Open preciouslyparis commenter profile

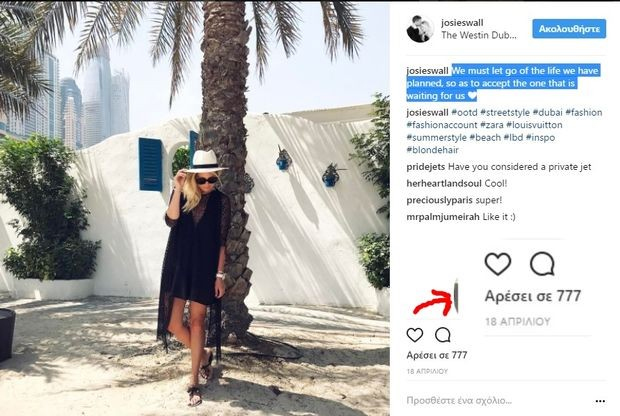pos(440,200)
